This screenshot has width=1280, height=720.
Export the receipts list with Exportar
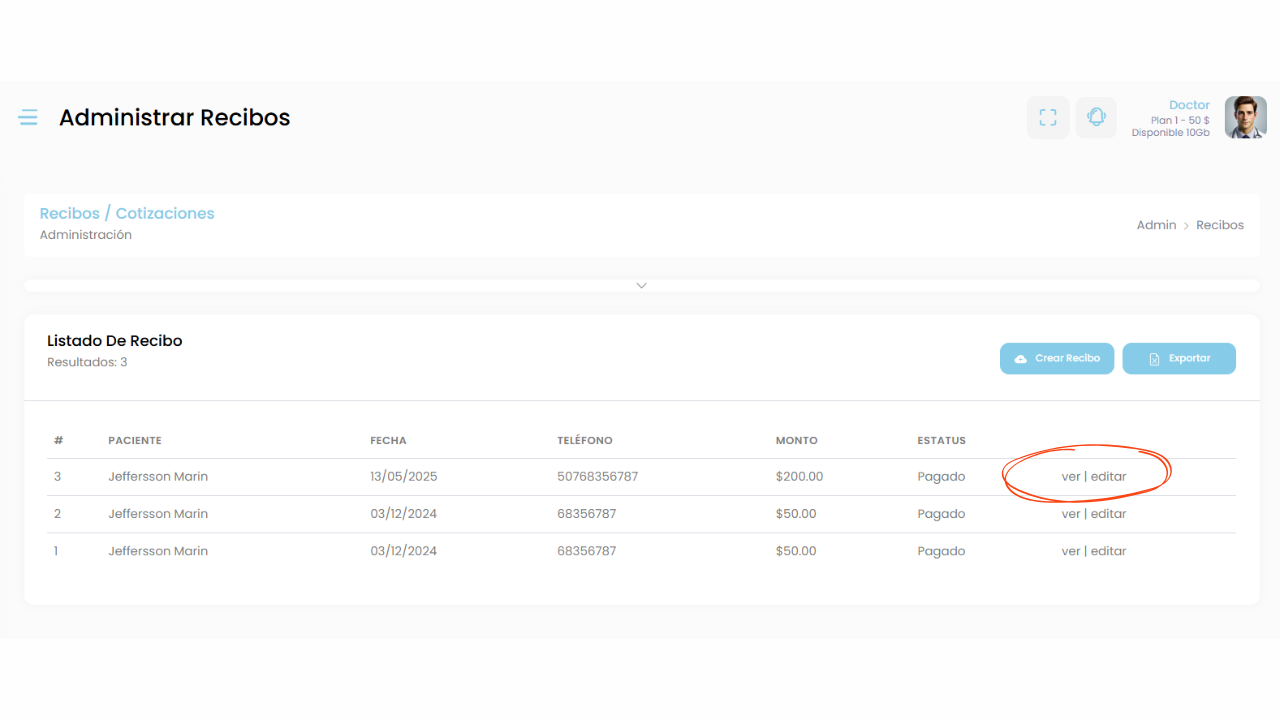pyautogui.click(x=1179, y=358)
